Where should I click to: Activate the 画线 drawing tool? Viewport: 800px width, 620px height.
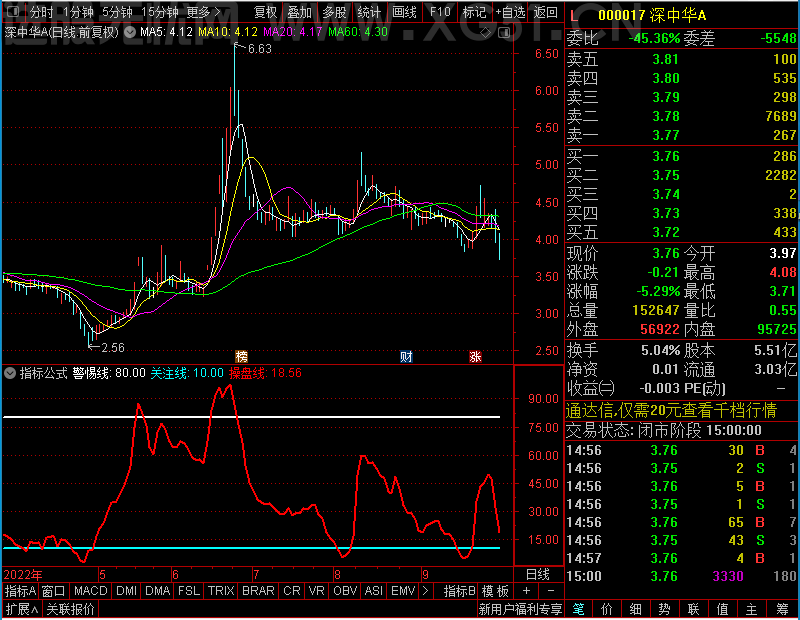pos(404,12)
